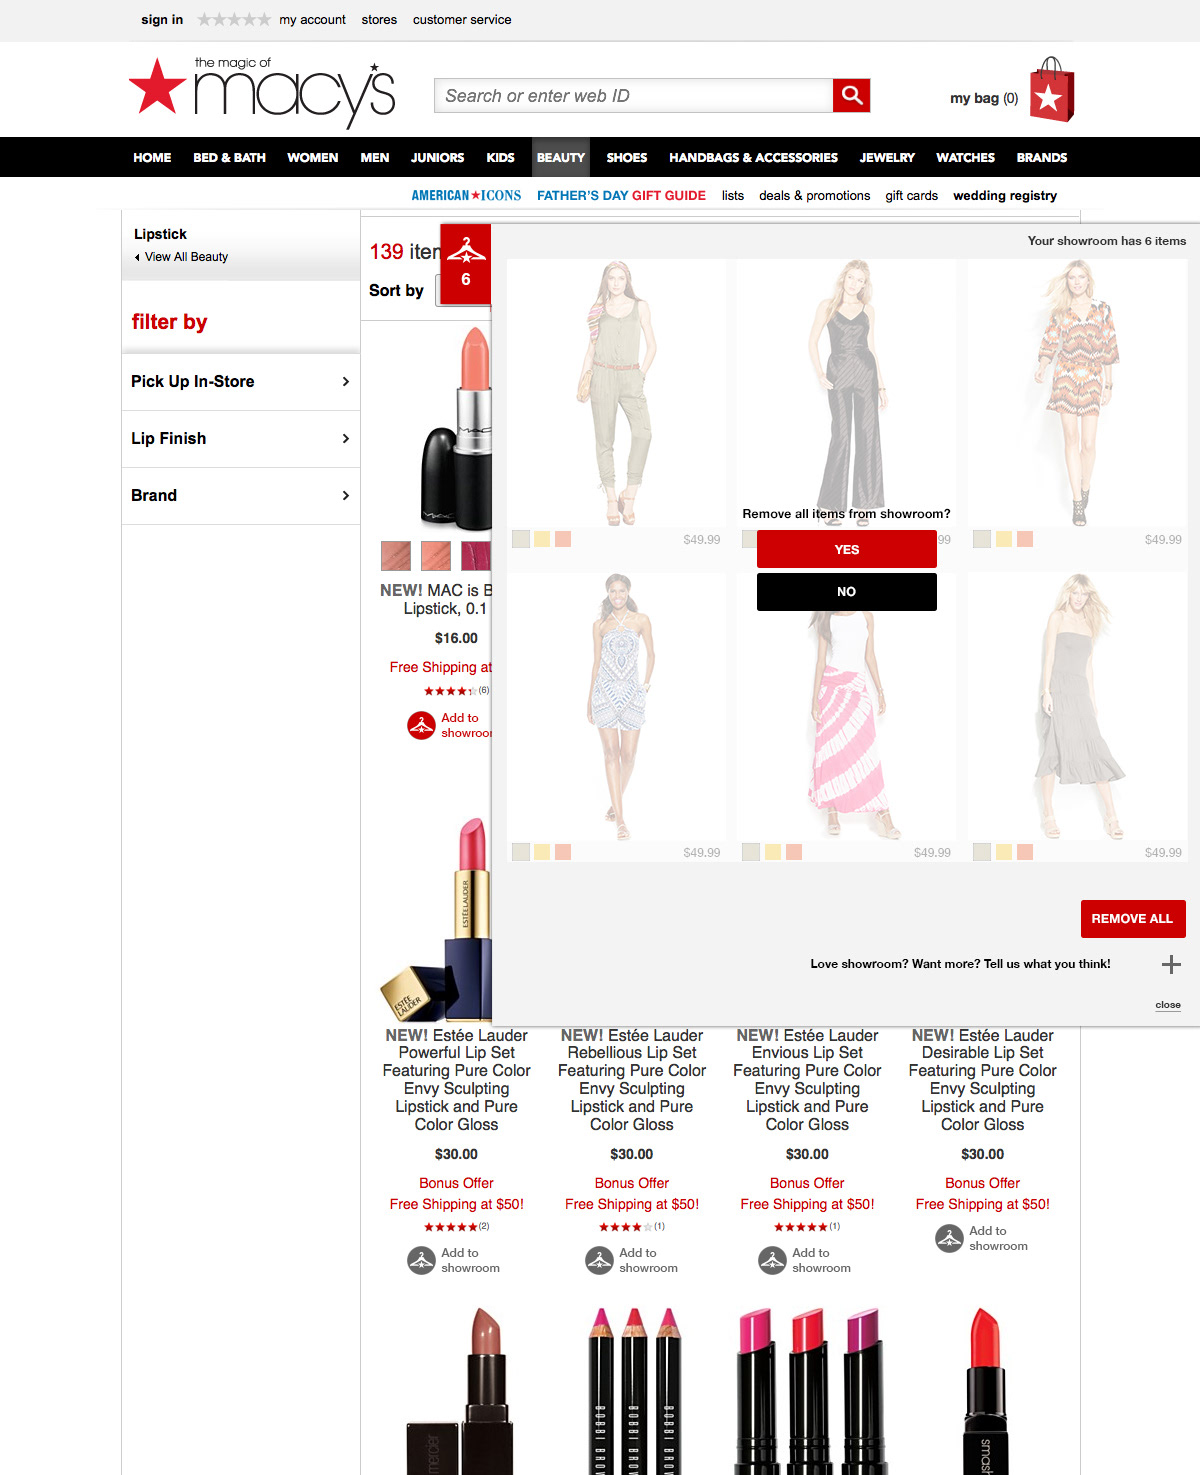
Task: Close the showroom panel via close link
Action: [1168, 1005]
